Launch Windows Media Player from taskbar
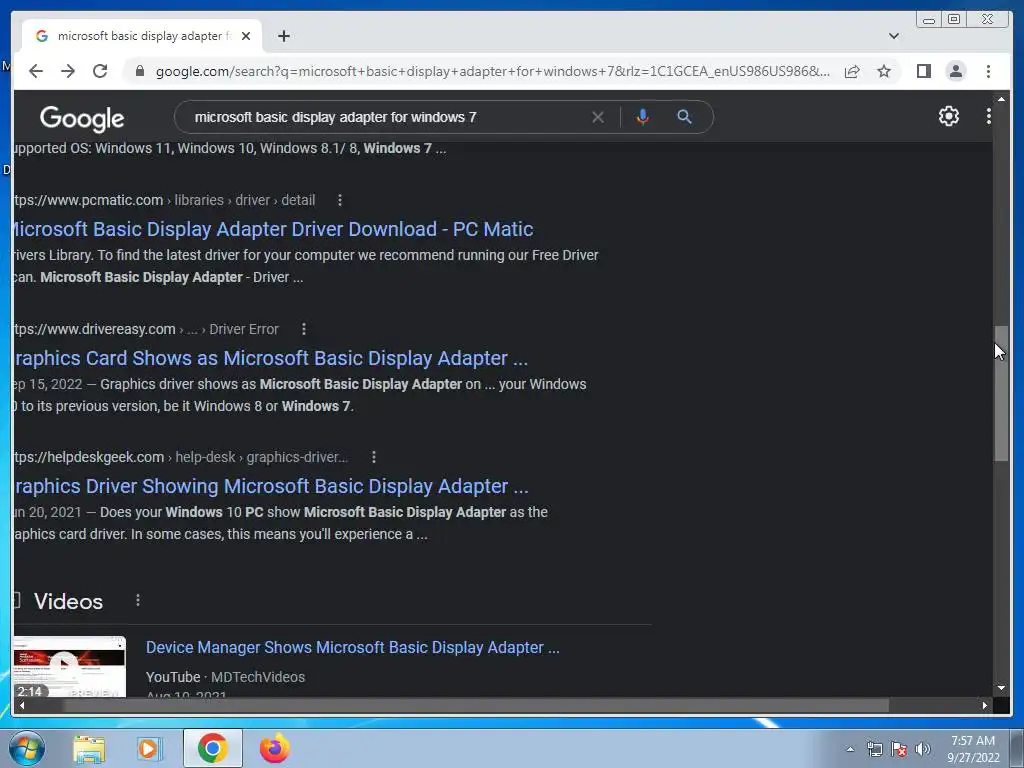This screenshot has width=1024, height=768. pyautogui.click(x=150, y=748)
